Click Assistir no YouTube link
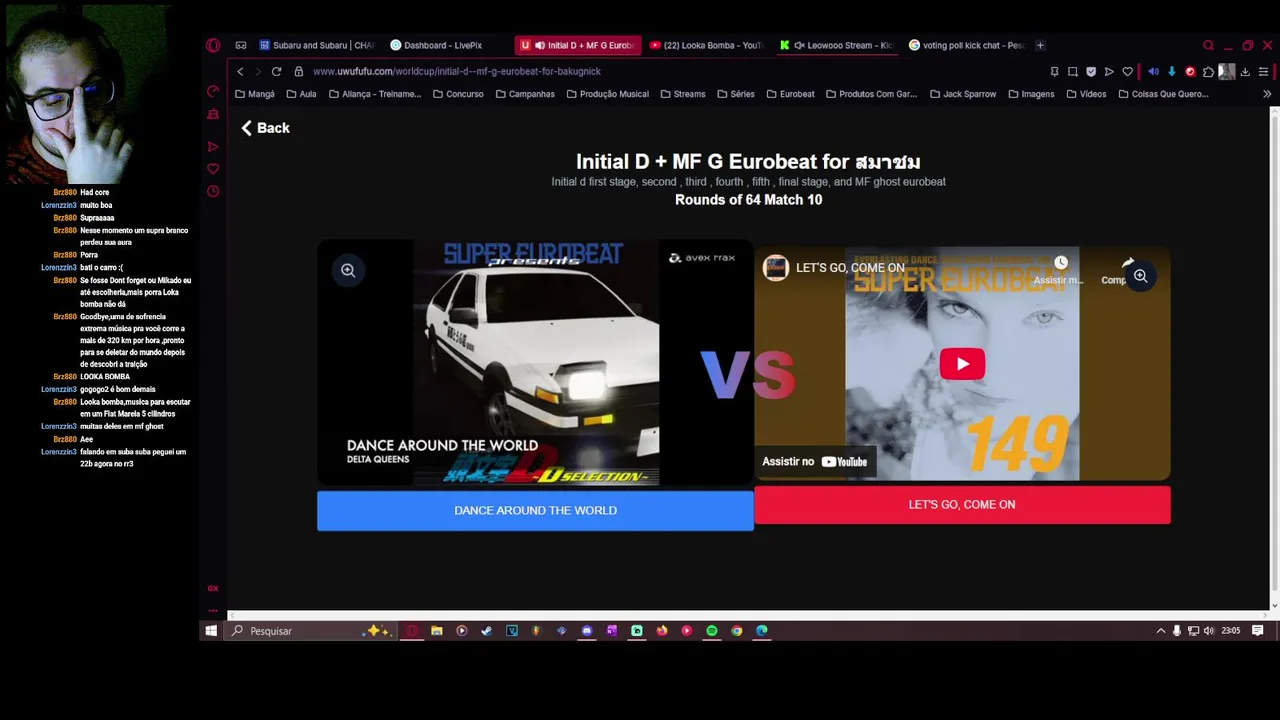This screenshot has width=1280, height=720. coord(815,462)
